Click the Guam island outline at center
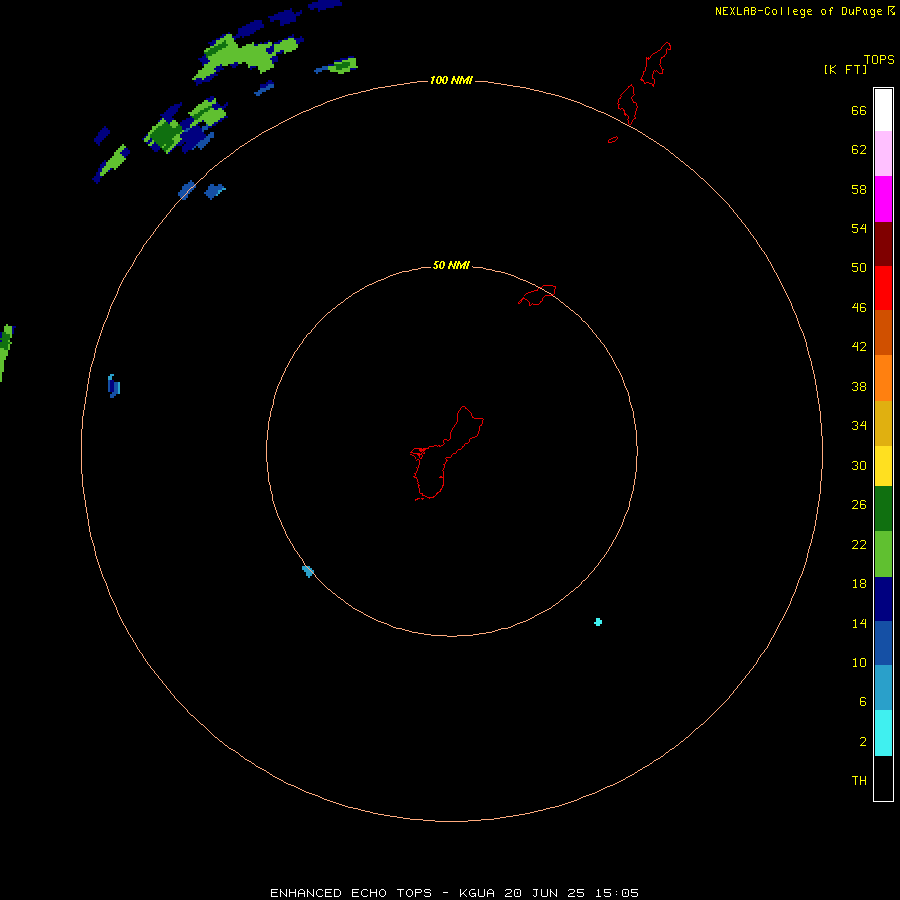Screen dimensions: 900x900 click(x=447, y=453)
